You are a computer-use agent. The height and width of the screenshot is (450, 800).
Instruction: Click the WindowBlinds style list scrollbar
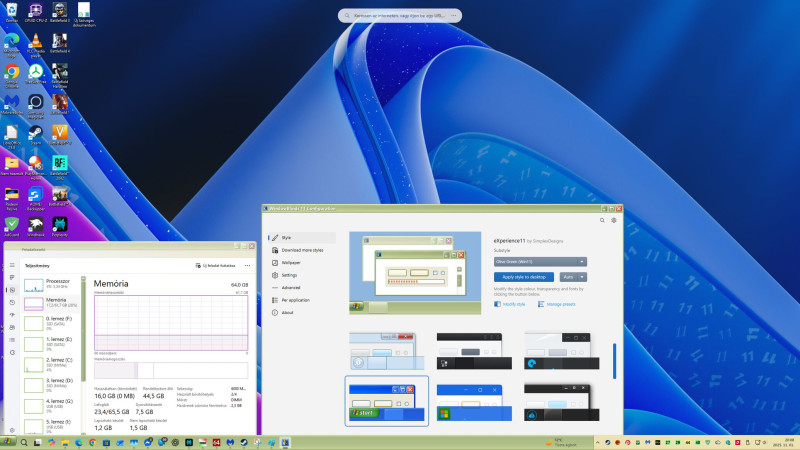click(x=614, y=361)
